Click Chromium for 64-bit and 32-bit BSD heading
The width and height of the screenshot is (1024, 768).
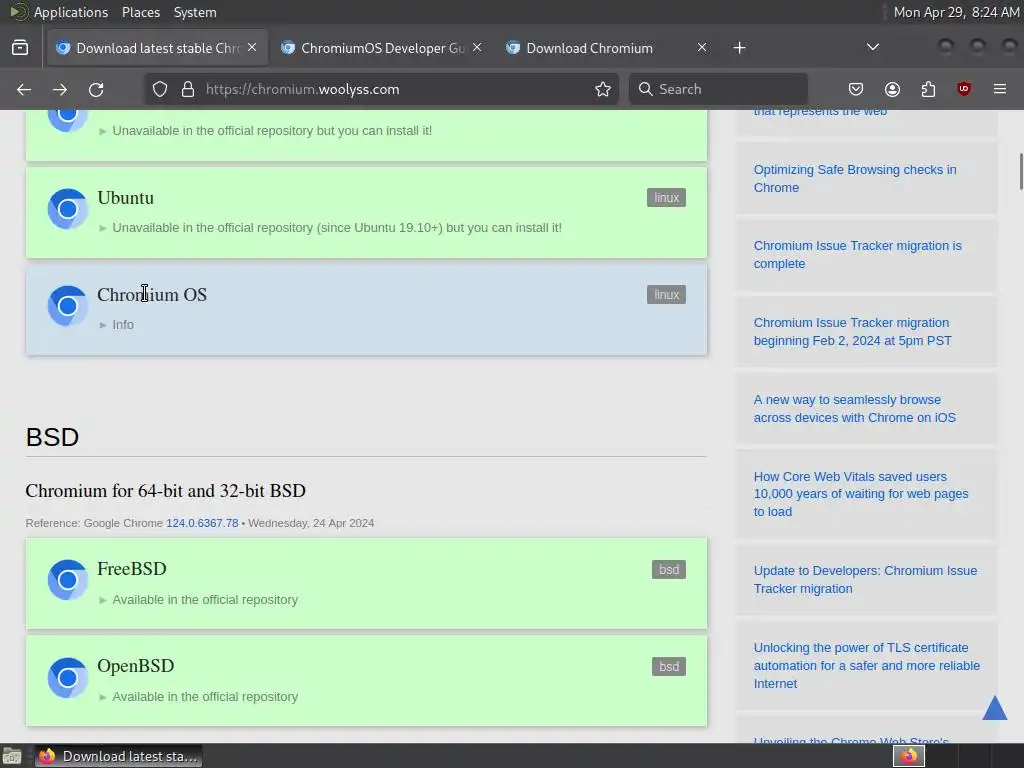165,491
